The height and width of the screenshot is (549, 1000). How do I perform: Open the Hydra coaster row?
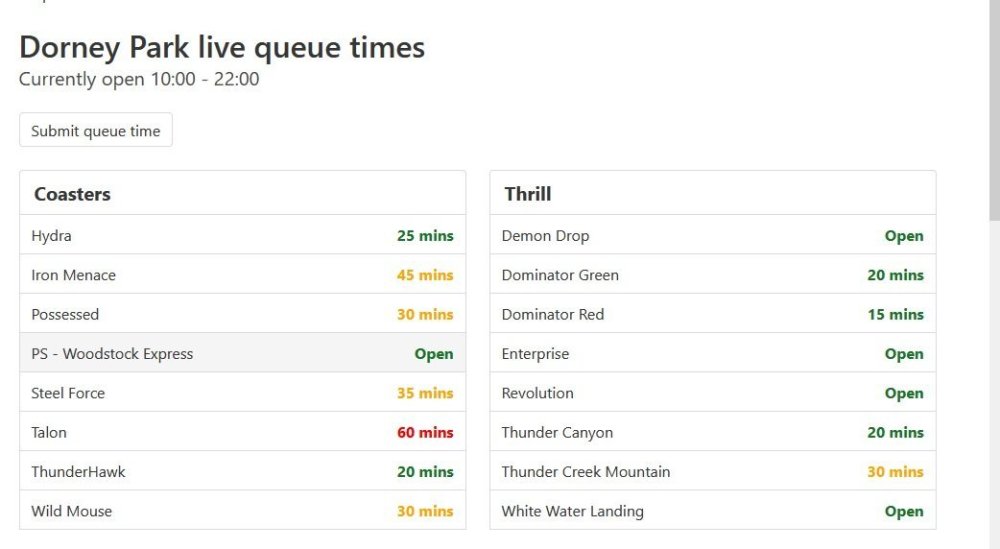tap(52, 236)
